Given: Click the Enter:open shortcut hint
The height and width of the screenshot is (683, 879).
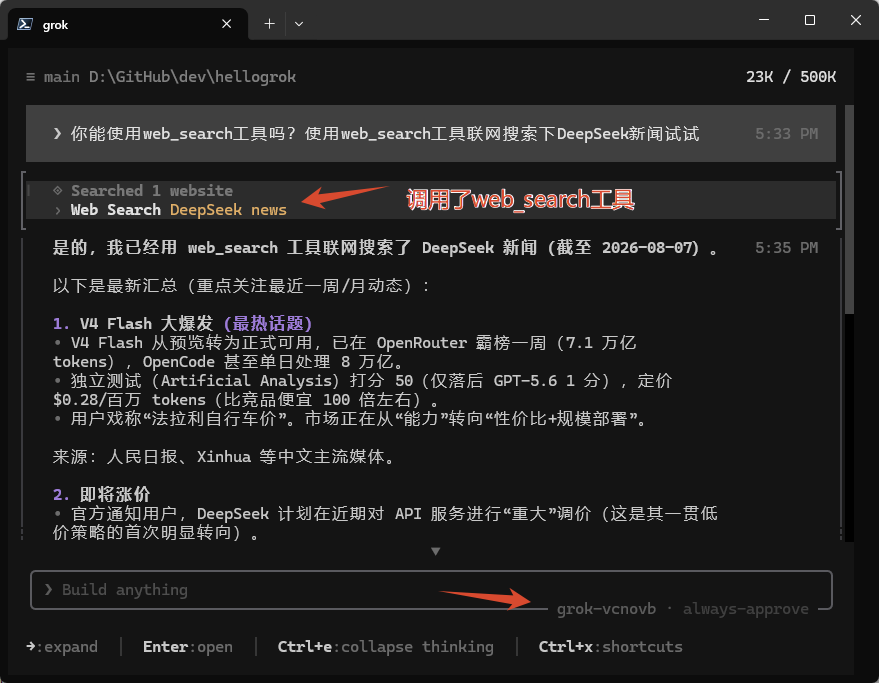Looking at the screenshot, I should pos(188,647).
